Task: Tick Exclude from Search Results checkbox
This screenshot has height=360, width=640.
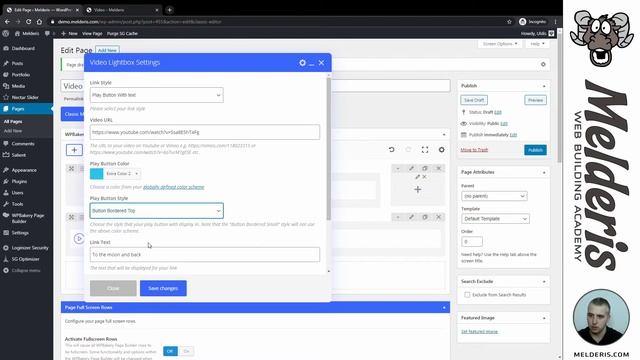Action: tap(467, 295)
